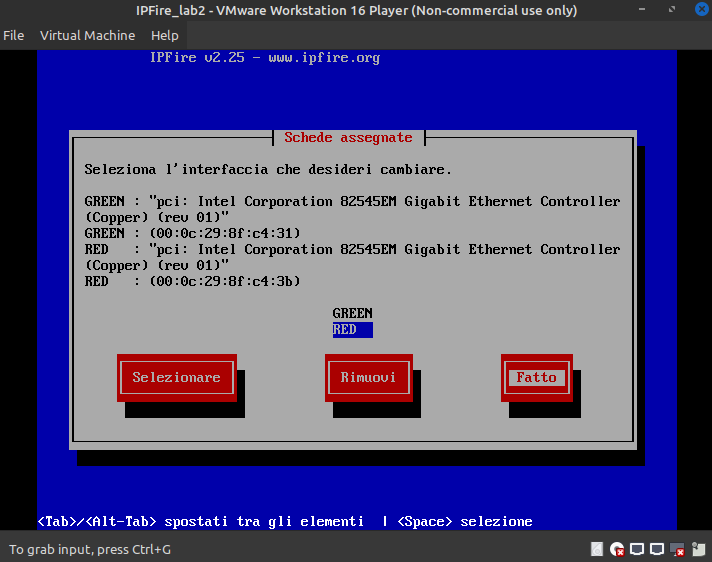Click the 'Schede assegnate' dialog title
The height and width of the screenshot is (562, 712).
(348, 138)
